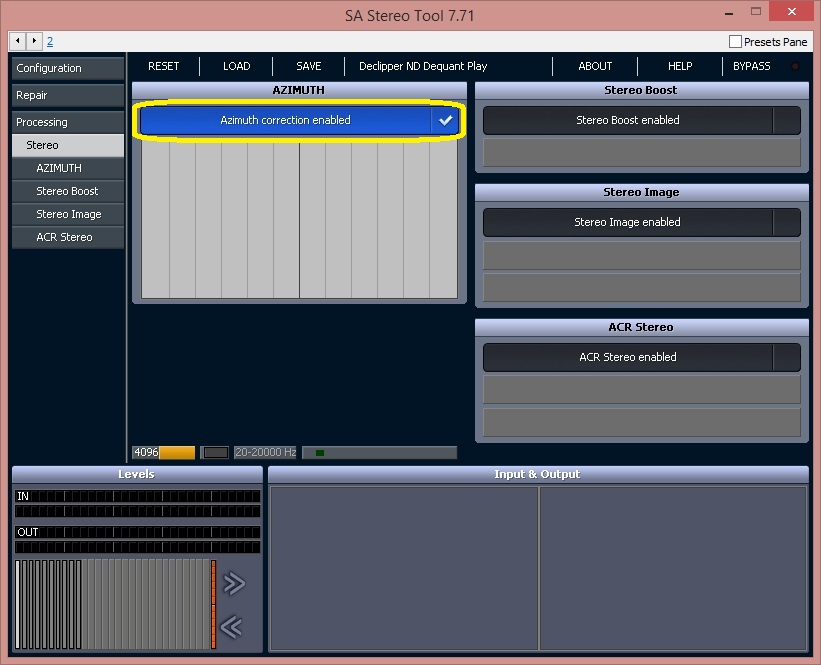Screen dimensions: 821x665
Task: Select ACR Stereo in the sidebar
Action: [68, 237]
